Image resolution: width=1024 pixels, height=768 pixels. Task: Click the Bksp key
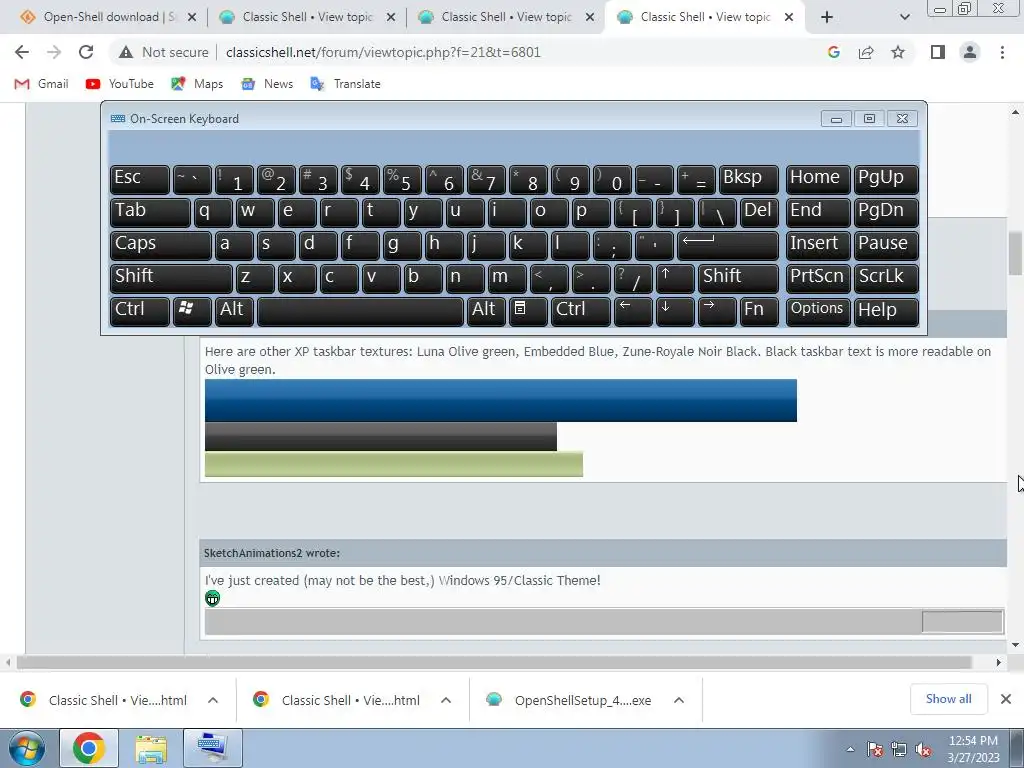(x=748, y=179)
